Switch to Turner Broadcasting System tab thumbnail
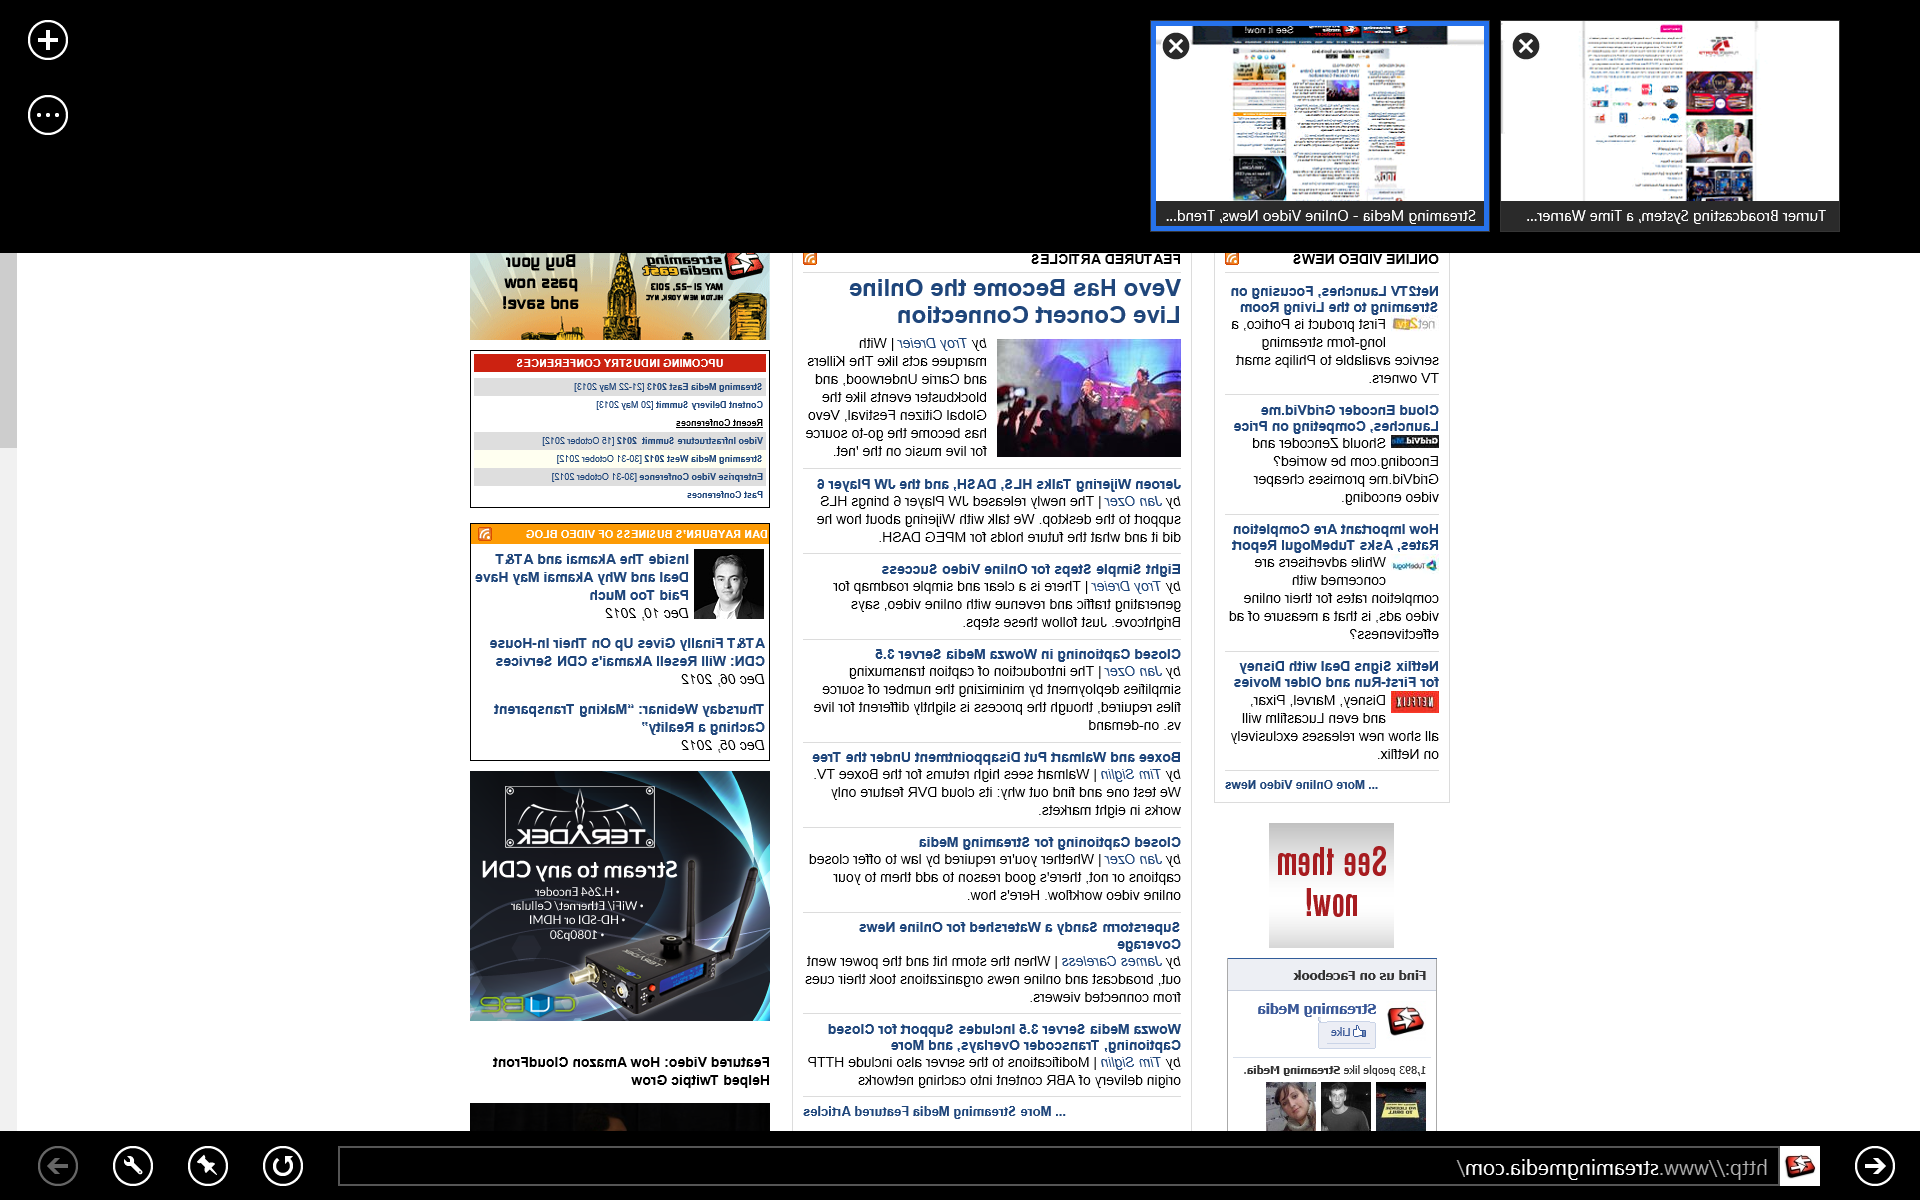The width and height of the screenshot is (1920, 1200). [1669, 126]
